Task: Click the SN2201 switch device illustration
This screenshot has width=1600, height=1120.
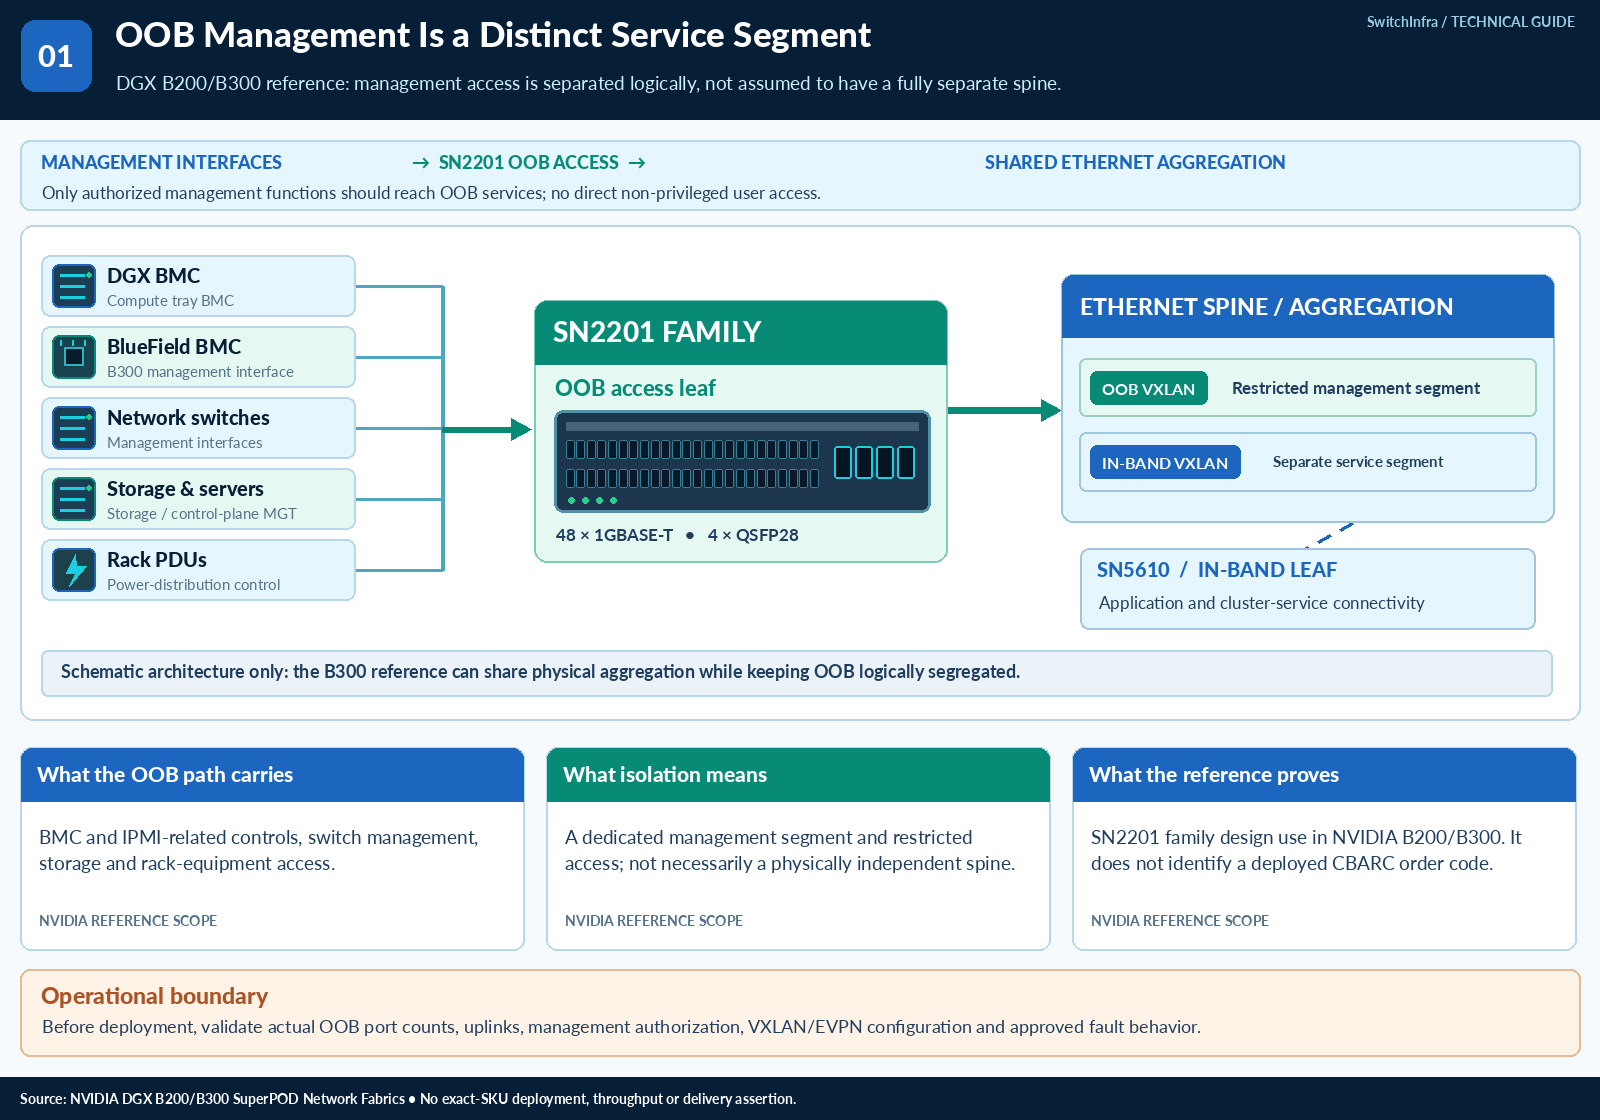Action: [742, 461]
